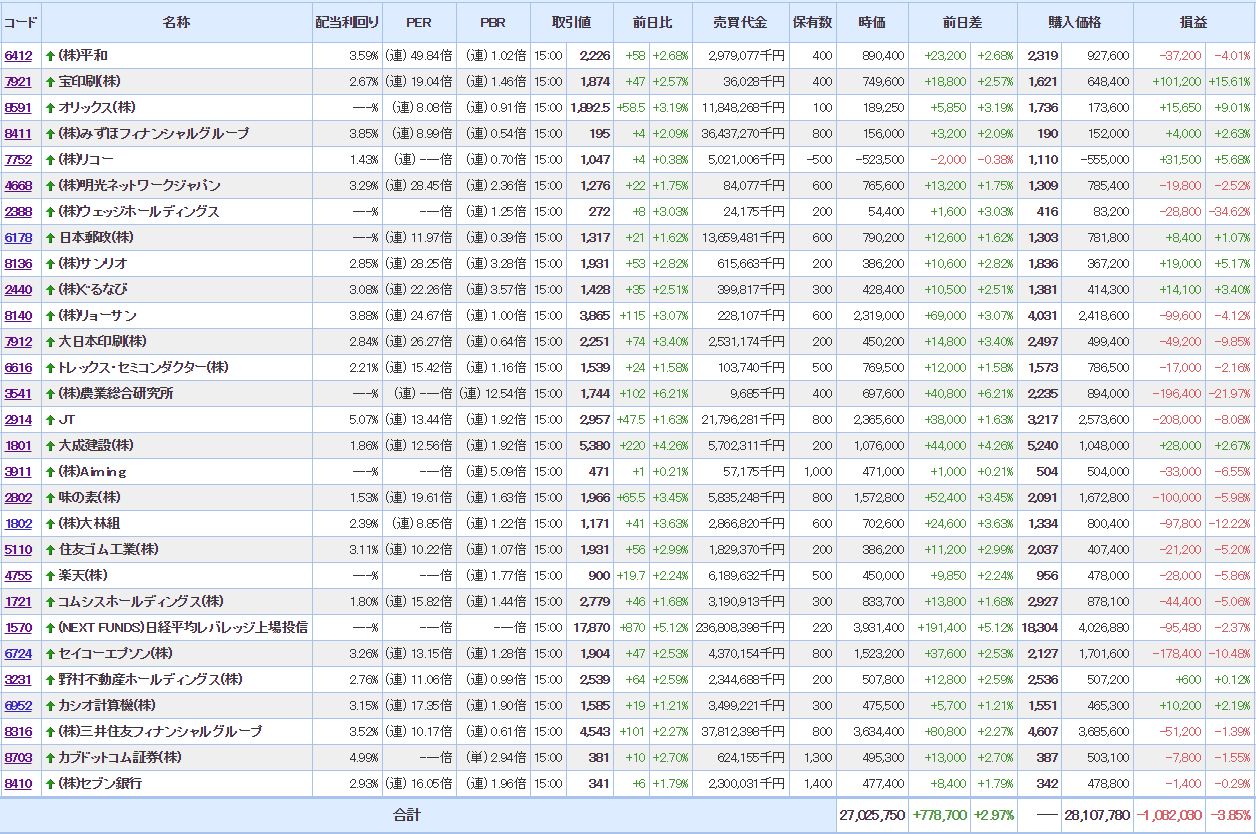This screenshot has height=834, width=1256.
Task: Click the green arrow beside 日本郵政(株)
Action: [x=50, y=238]
